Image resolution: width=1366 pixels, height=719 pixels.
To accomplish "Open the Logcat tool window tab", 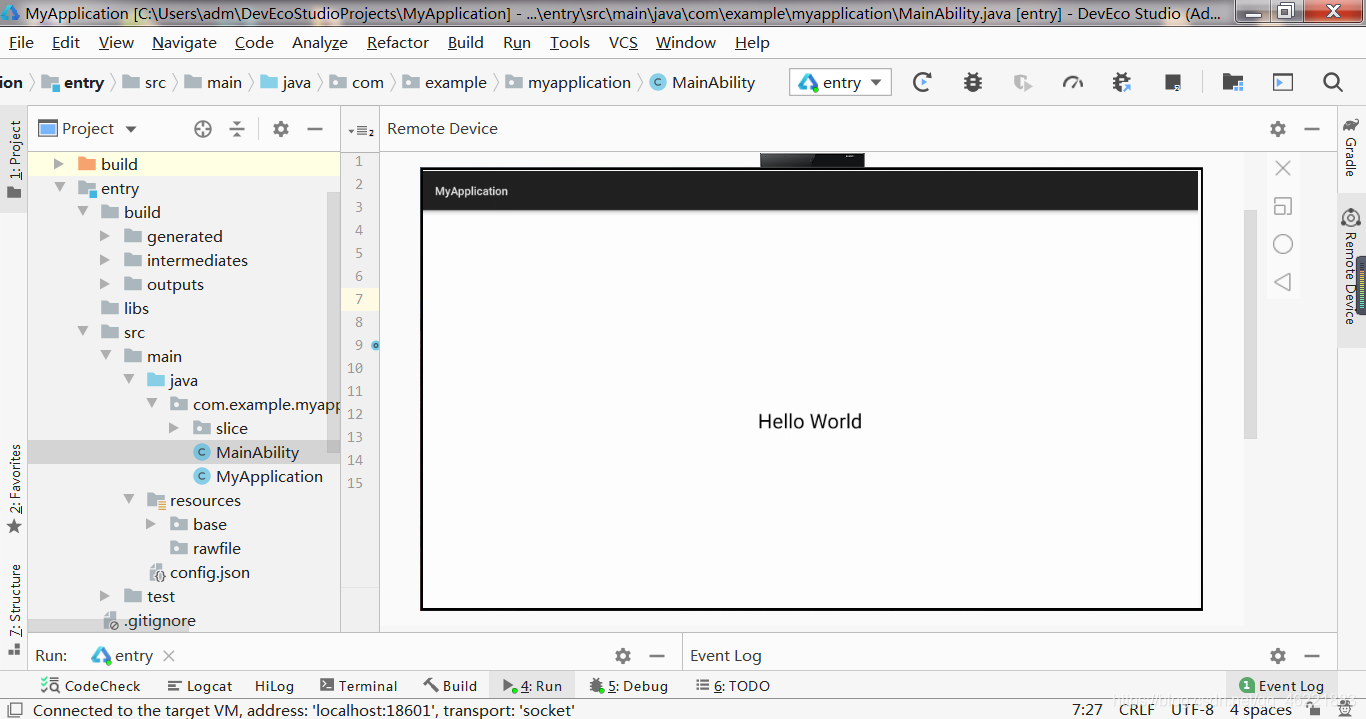I will pos(199,686).
